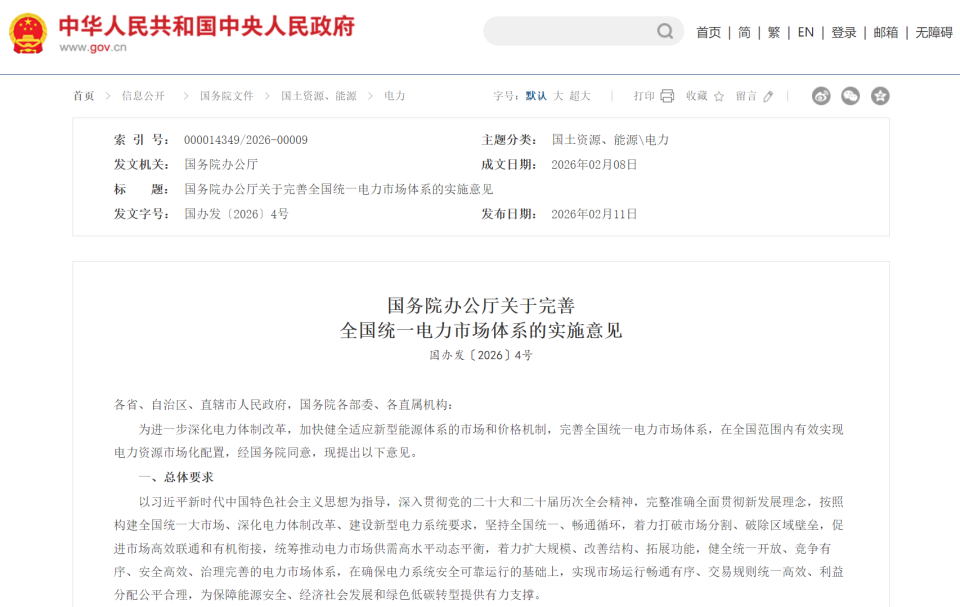Click inside the search input box
Screen dimensions: 960x607
click(x=570, y=31)
